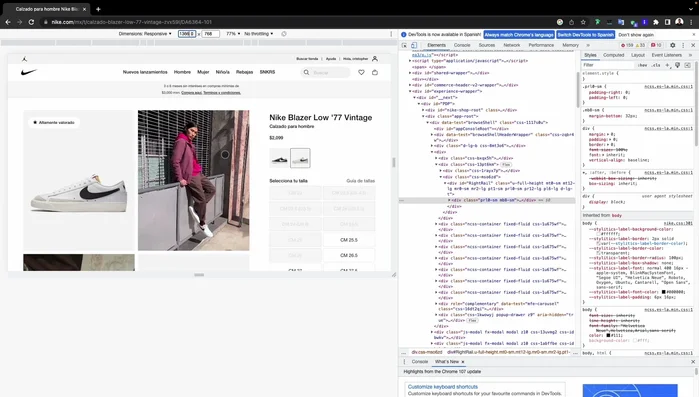Open Guía de tallas link
699x397 pixels.
coord(361,181)
